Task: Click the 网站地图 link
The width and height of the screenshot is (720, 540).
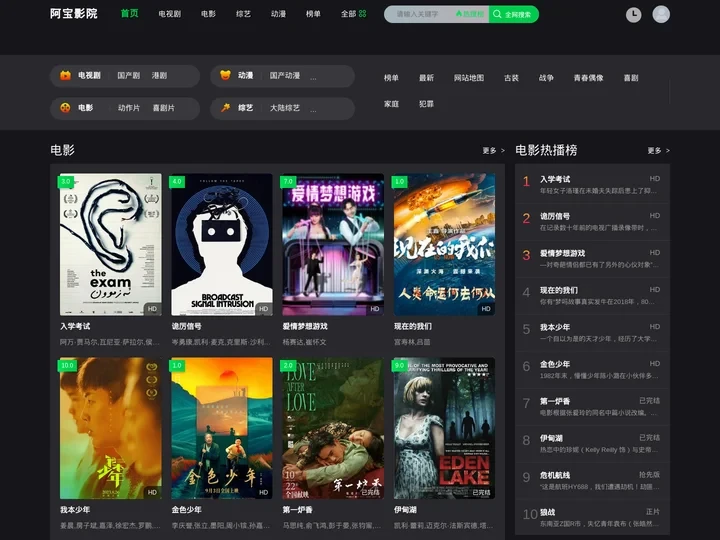Action: coord(469,78)
